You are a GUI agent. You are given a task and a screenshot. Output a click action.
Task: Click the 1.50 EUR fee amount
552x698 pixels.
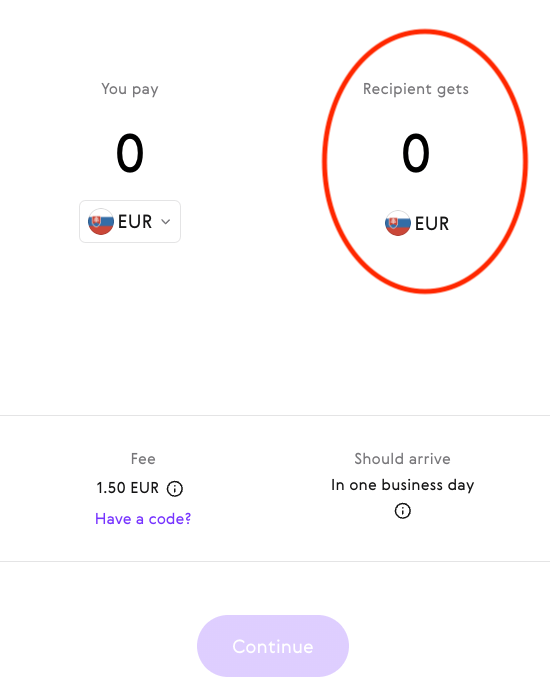128,488
